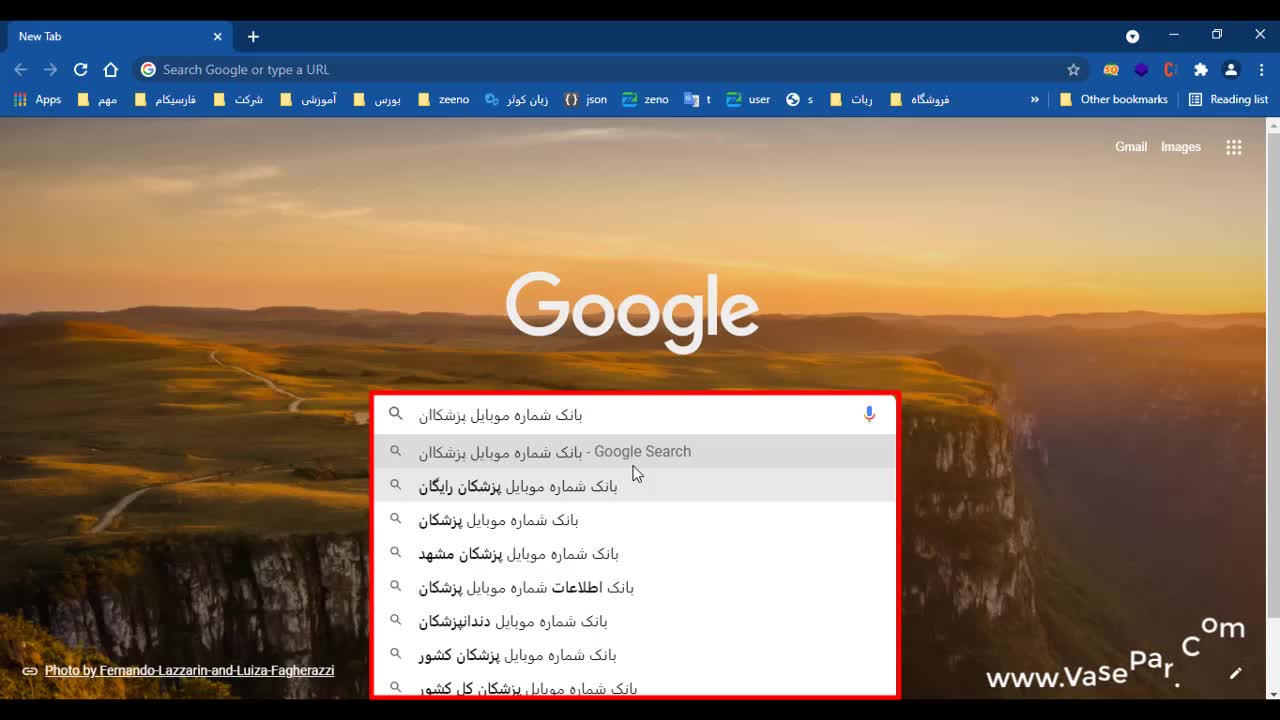Open the Google apps grid
Image resolution: width=1280 pixels, height=720 pixels.
[1234, 147]
